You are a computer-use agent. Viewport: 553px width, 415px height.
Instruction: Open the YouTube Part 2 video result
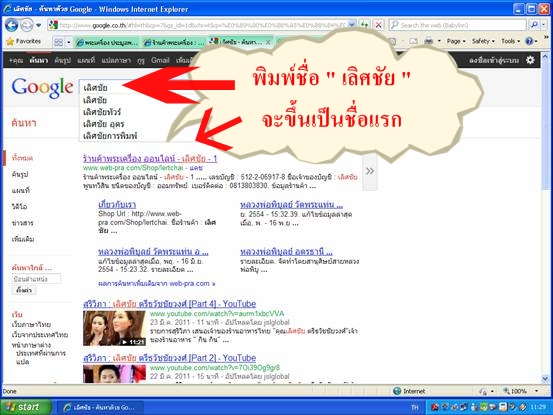pyautogui.click(x=169, y=358)
